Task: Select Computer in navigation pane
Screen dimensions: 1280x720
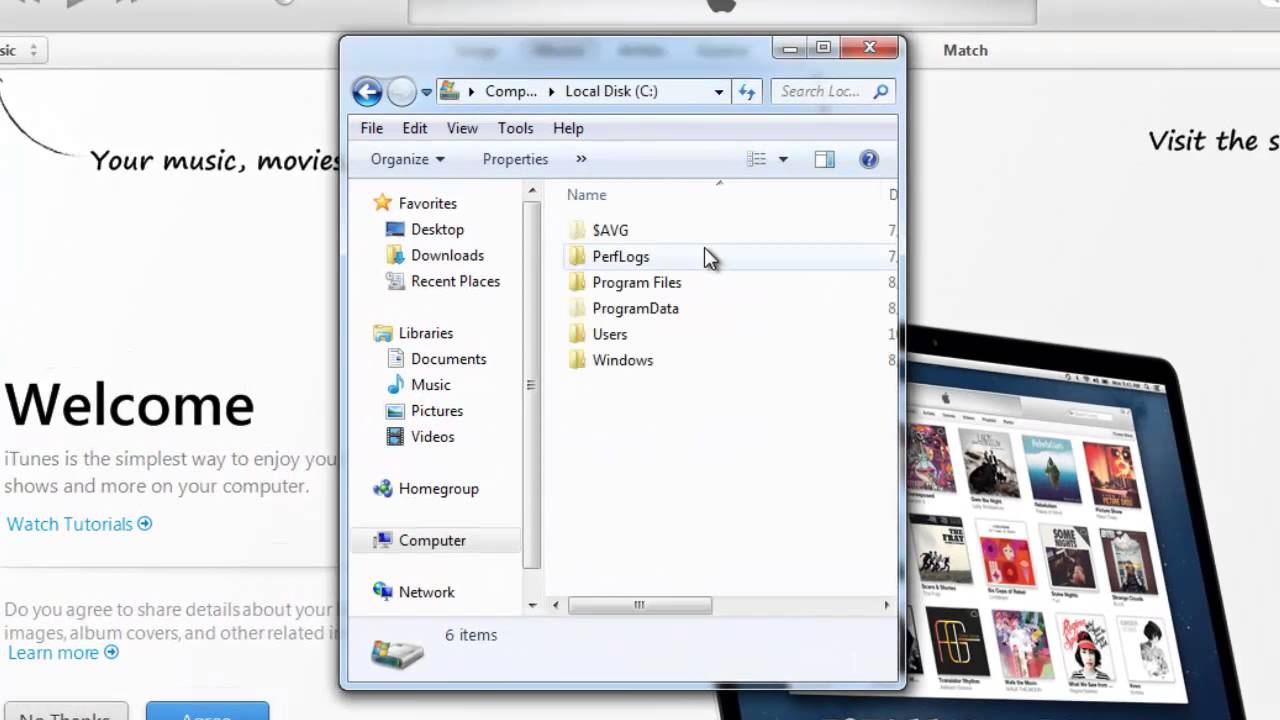Action: 432,541
